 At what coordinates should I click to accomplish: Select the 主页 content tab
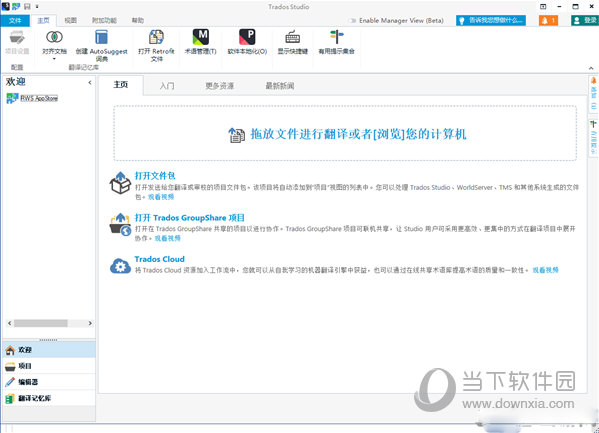tap(121, 85)
